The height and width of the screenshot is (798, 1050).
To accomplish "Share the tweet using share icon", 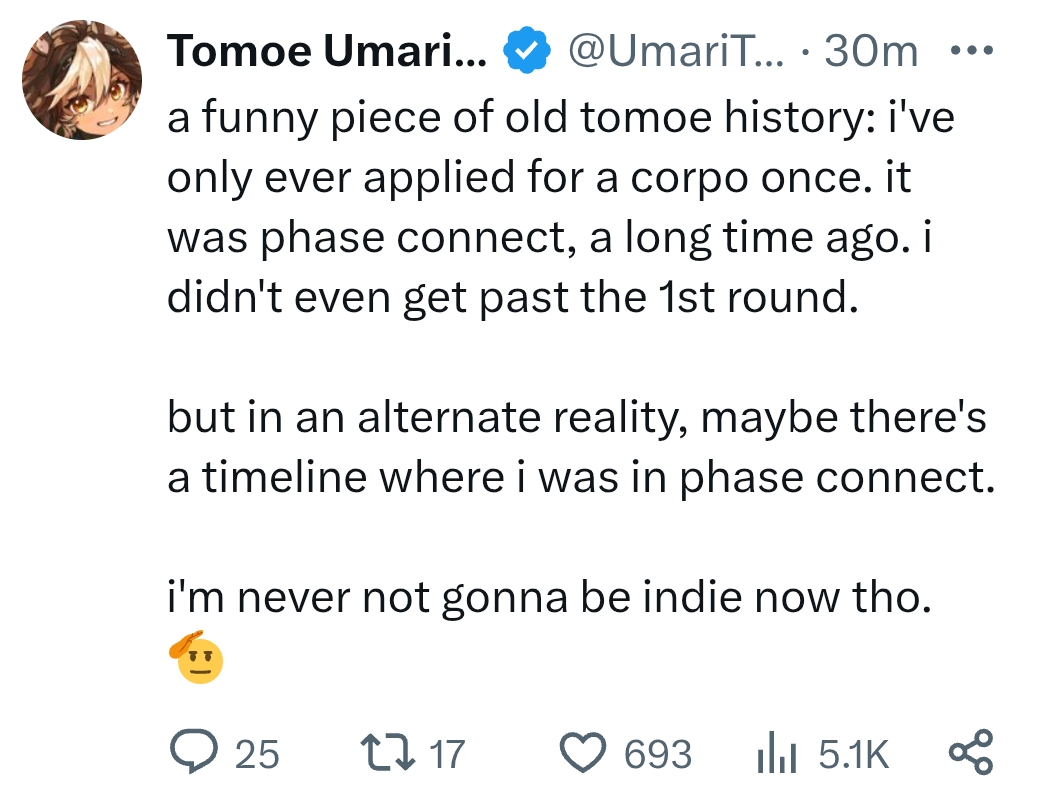I will [971, 752].
